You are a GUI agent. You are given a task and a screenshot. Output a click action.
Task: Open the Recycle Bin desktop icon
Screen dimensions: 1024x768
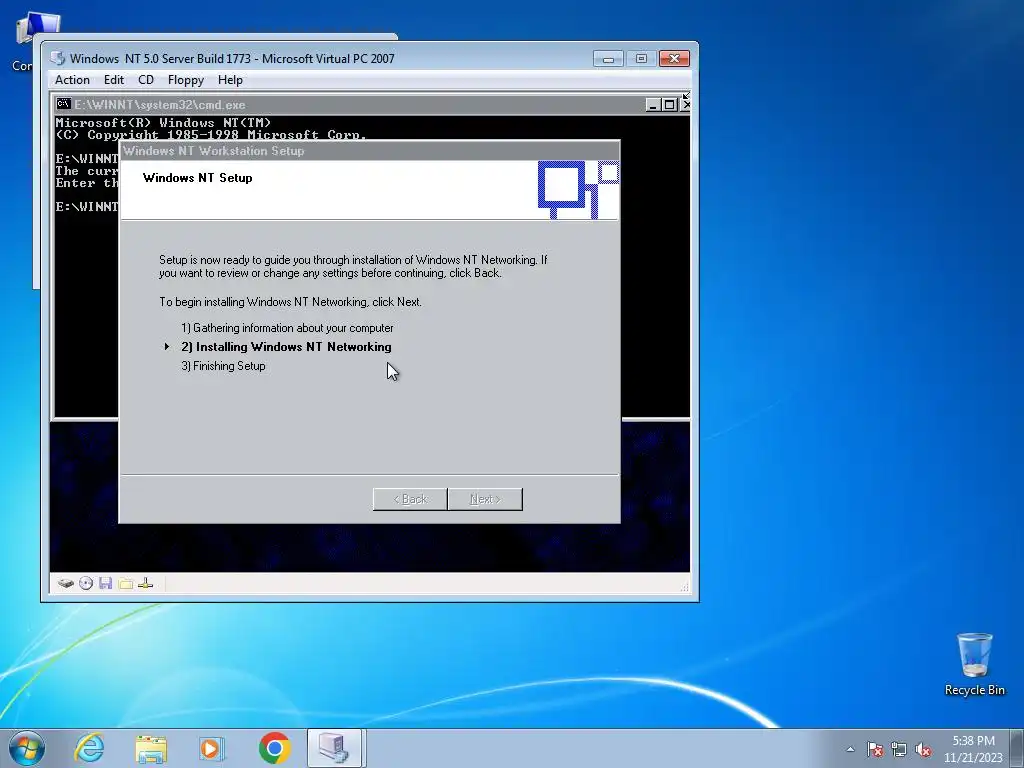click(x=974, y=663)
